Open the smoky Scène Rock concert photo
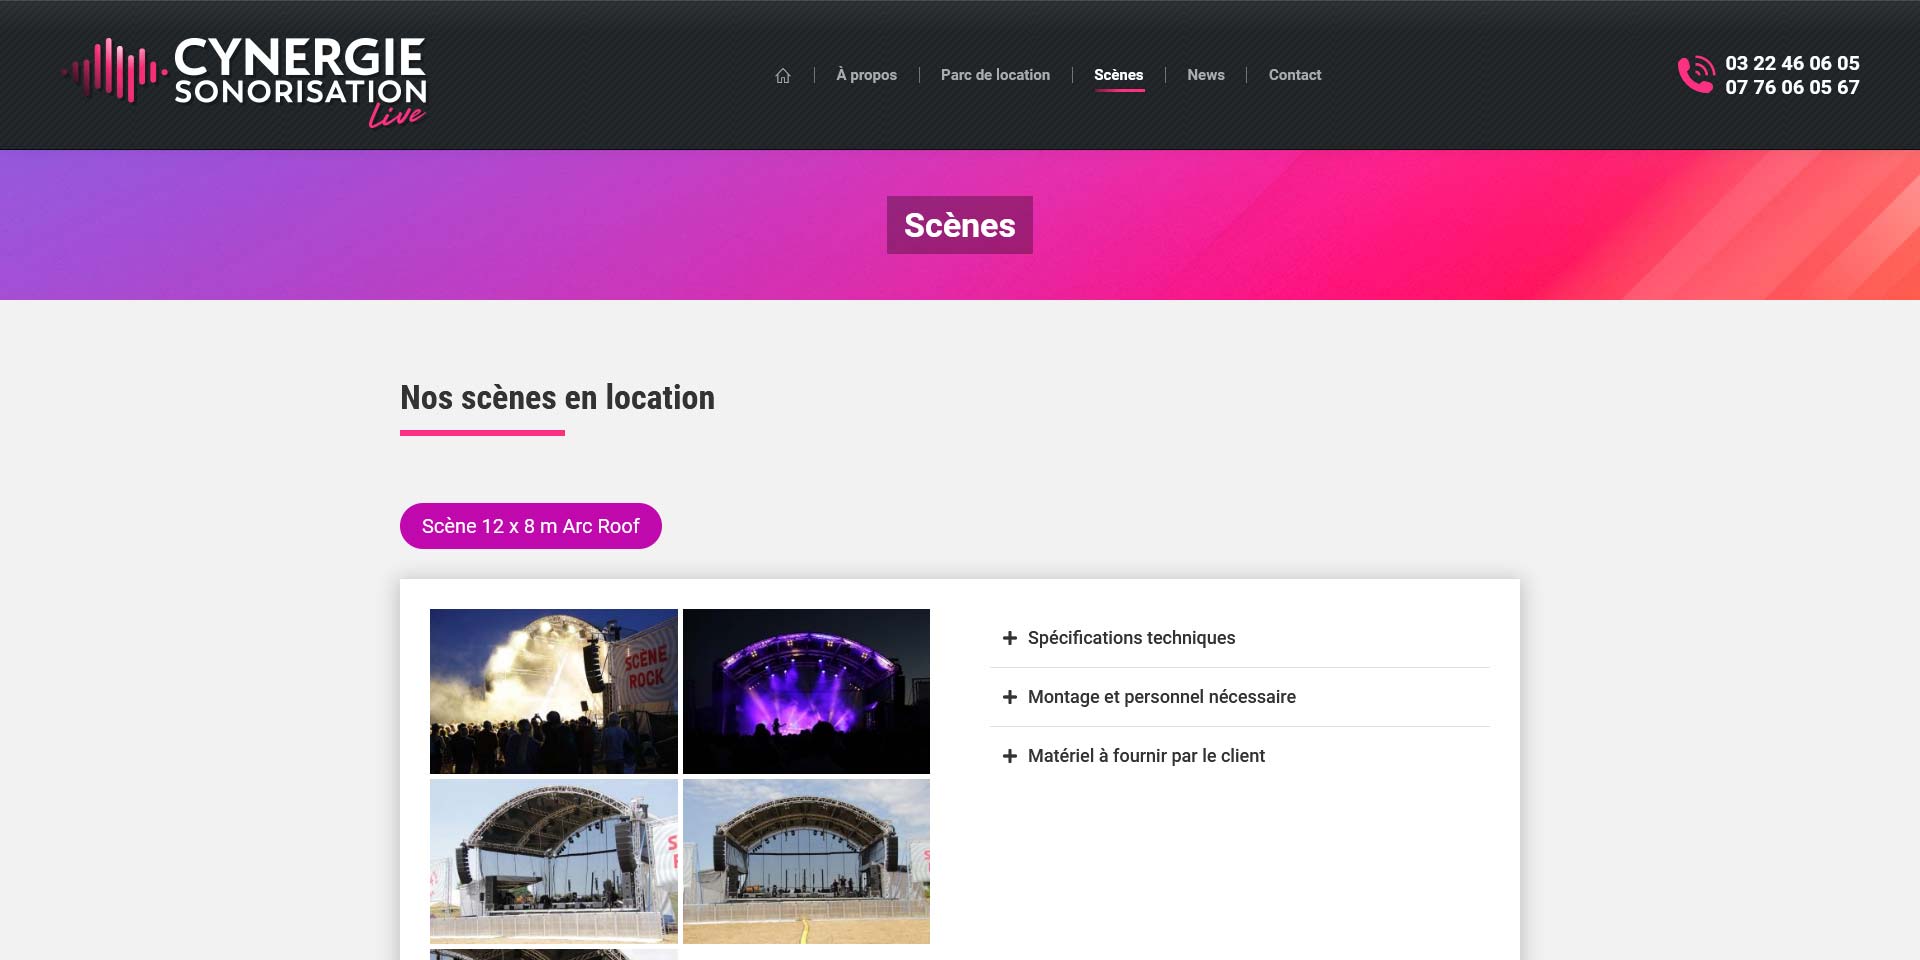This screenshot has width=1920, height=960. click(553, 691)
